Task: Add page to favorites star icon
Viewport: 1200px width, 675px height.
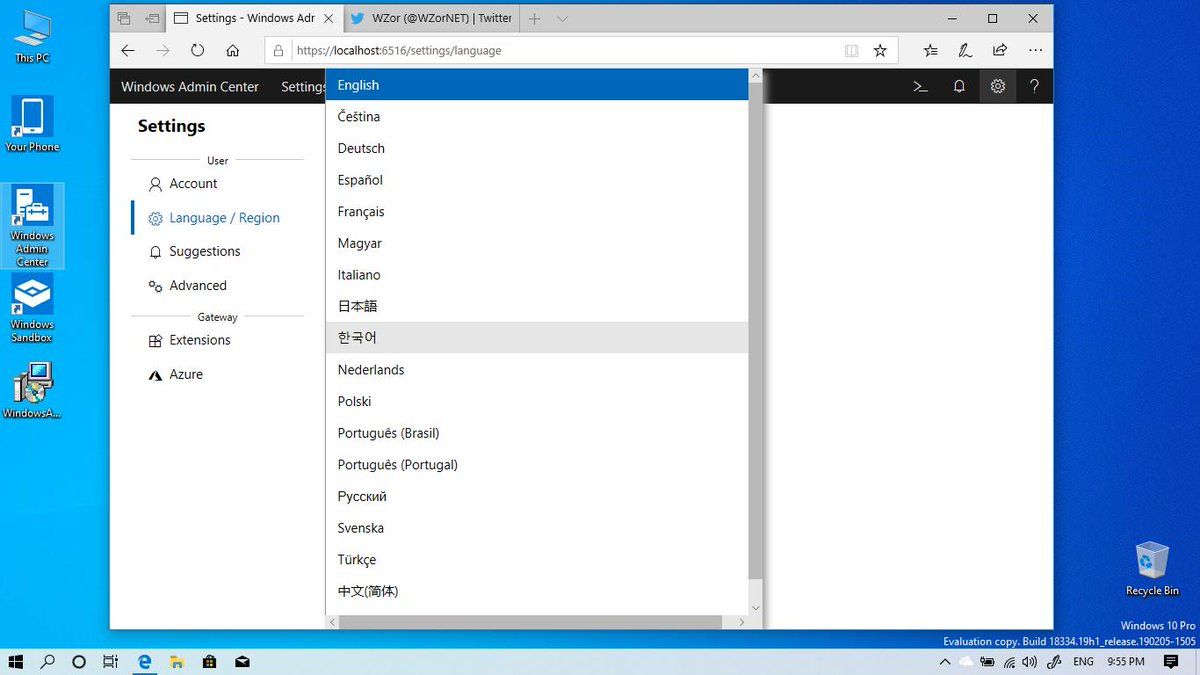Action: click(880, 50)
